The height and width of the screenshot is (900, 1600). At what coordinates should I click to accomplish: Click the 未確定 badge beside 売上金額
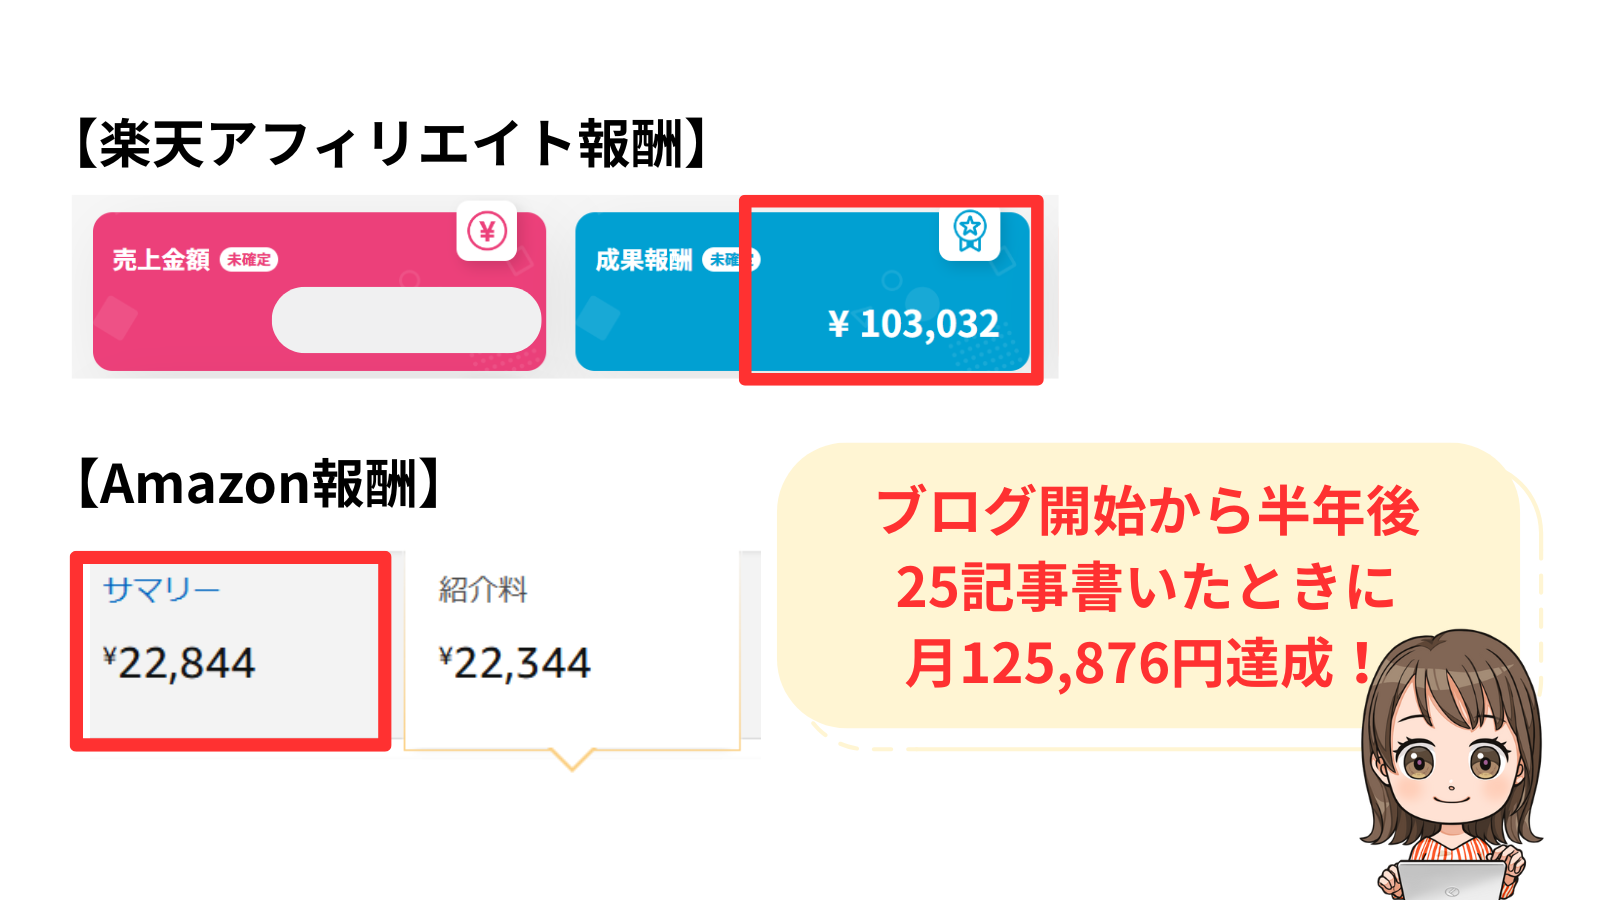[x=249, y=260]
